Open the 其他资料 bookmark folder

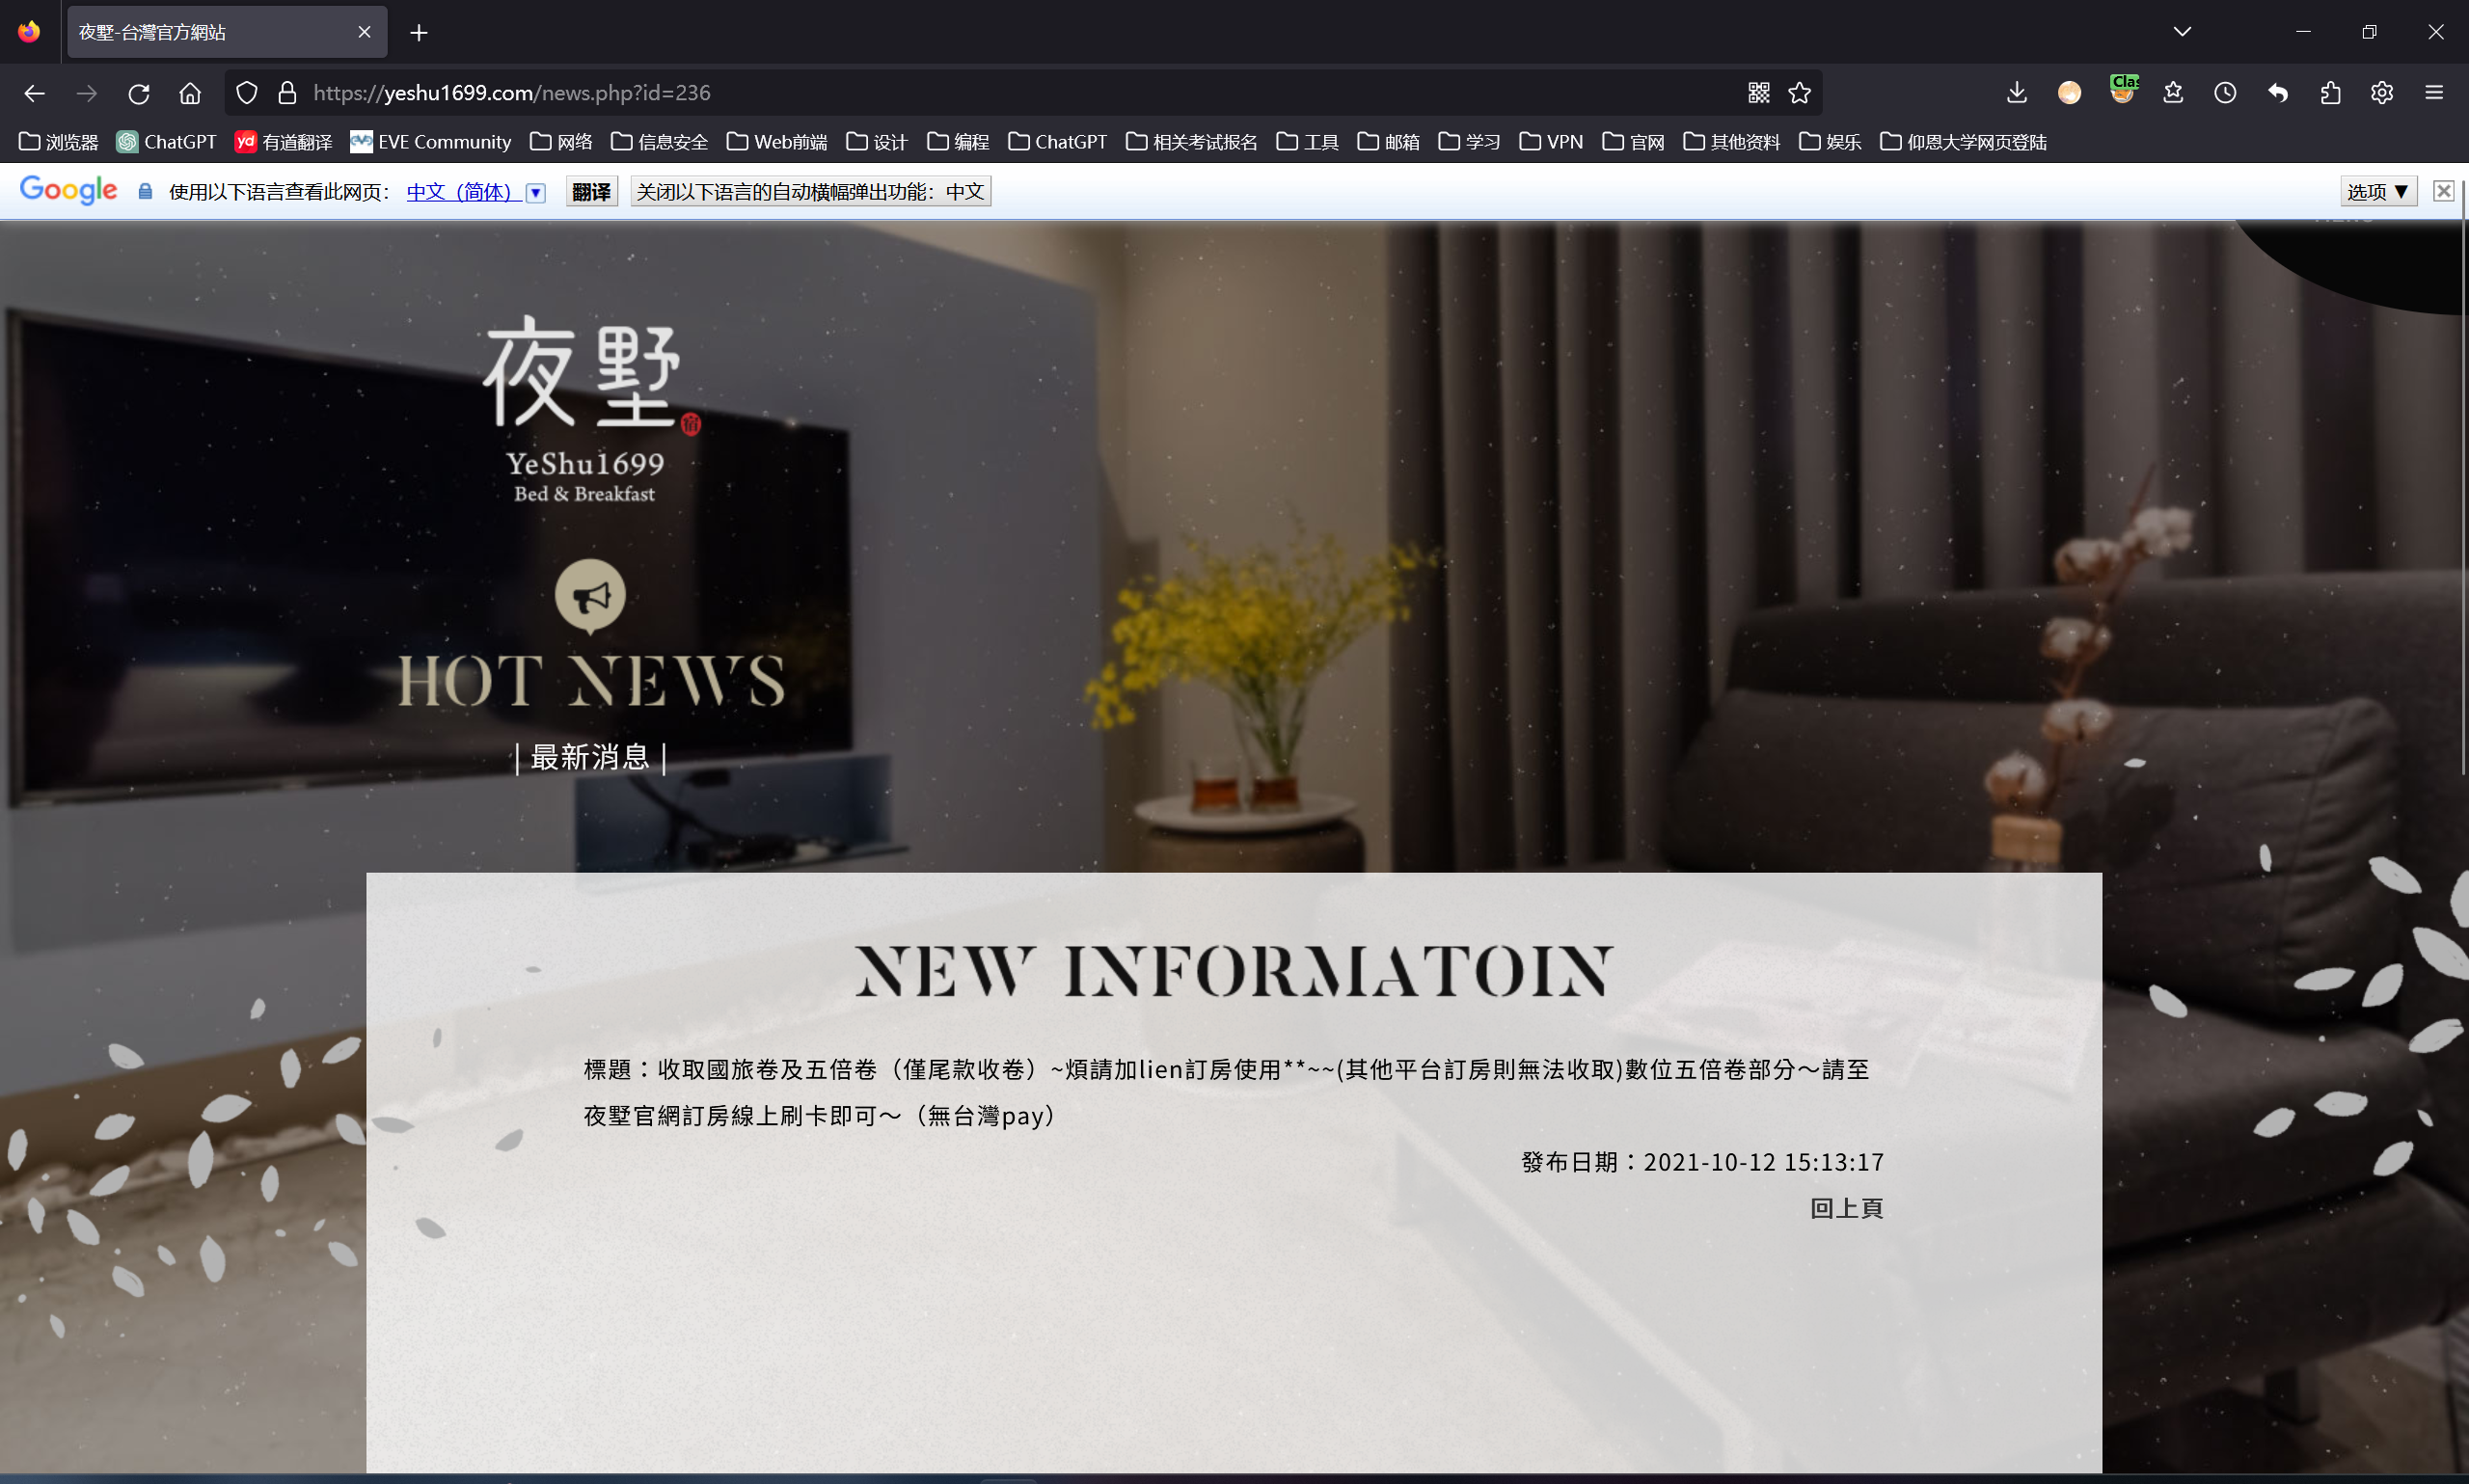point(1731,142)
